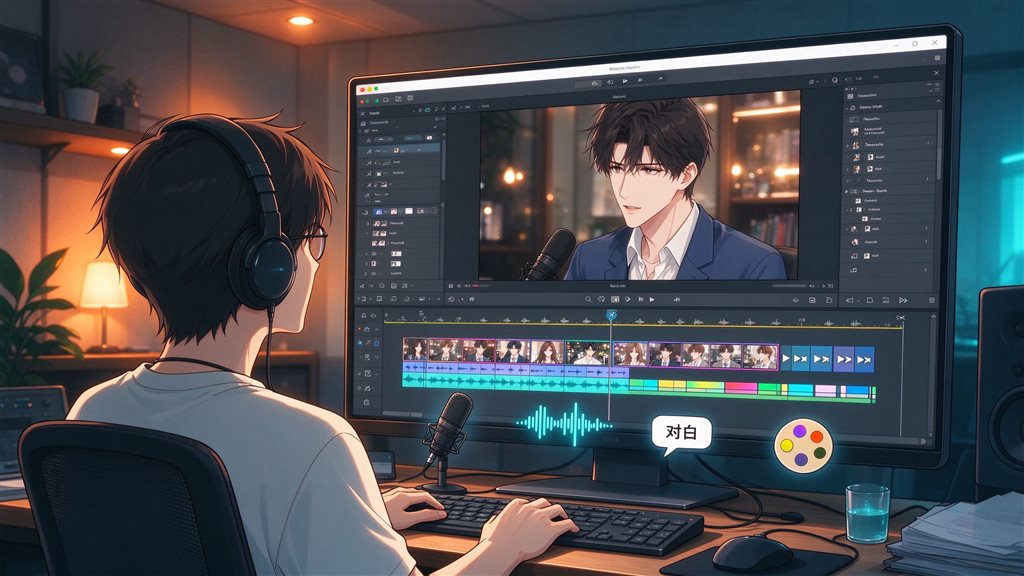
Task: Click the right panel's vertical scrollbar
Action: pyautogui.click(x=939, y=144)
